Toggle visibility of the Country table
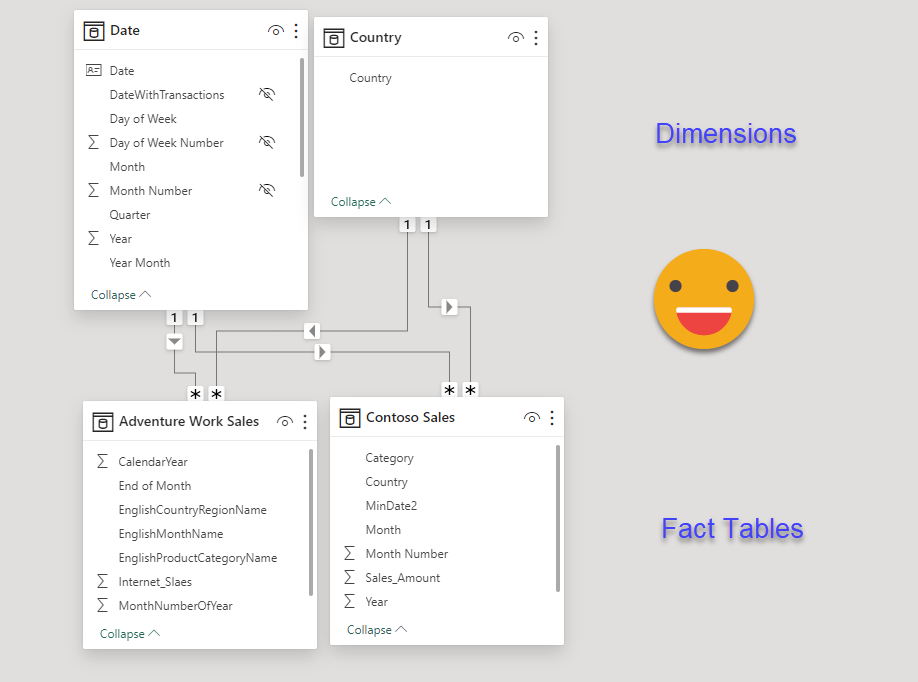Image resolution: width=918 pixels, height=682 pixels. point(516,38)
